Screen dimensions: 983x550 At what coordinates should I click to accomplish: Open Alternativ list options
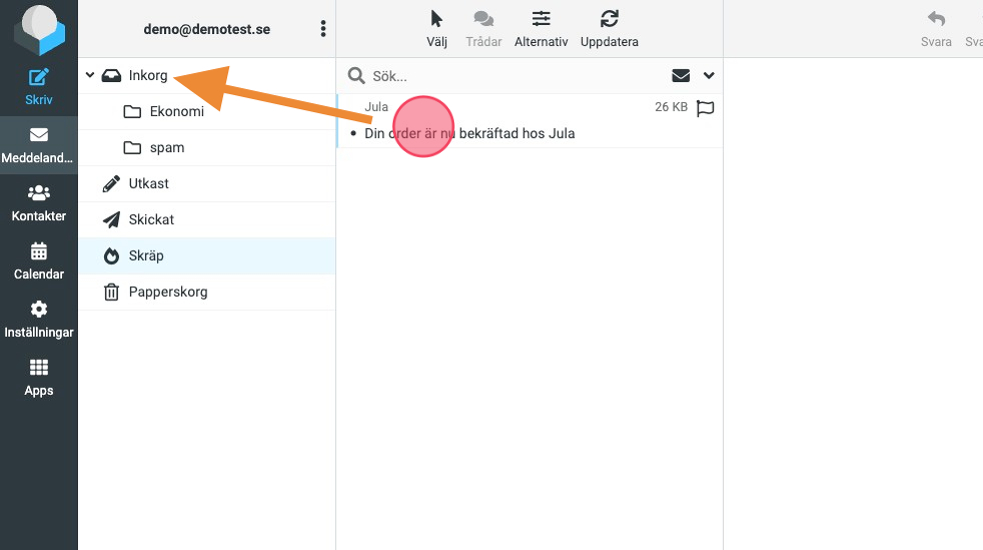[541, 19]
